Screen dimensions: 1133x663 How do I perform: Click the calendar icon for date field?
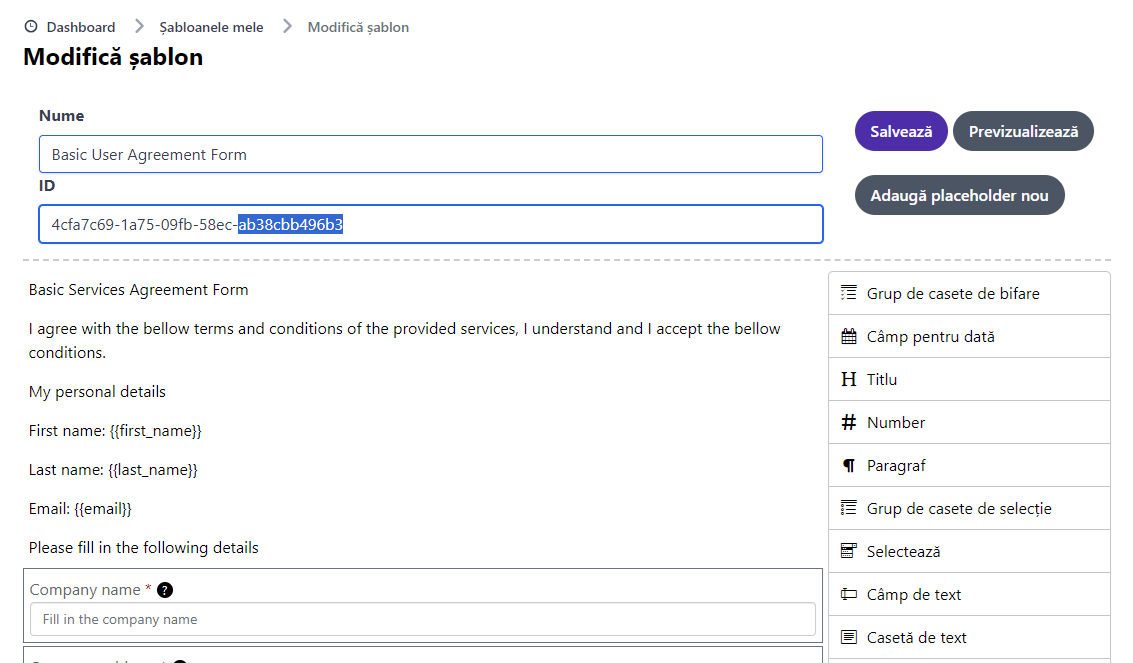849,337
